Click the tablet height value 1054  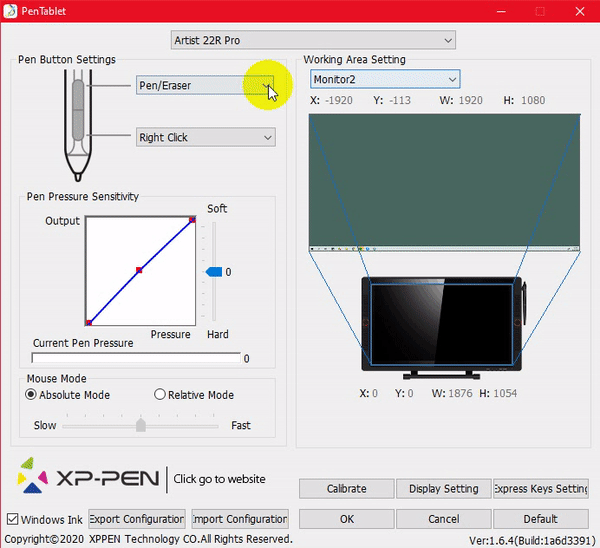(505, 393)
